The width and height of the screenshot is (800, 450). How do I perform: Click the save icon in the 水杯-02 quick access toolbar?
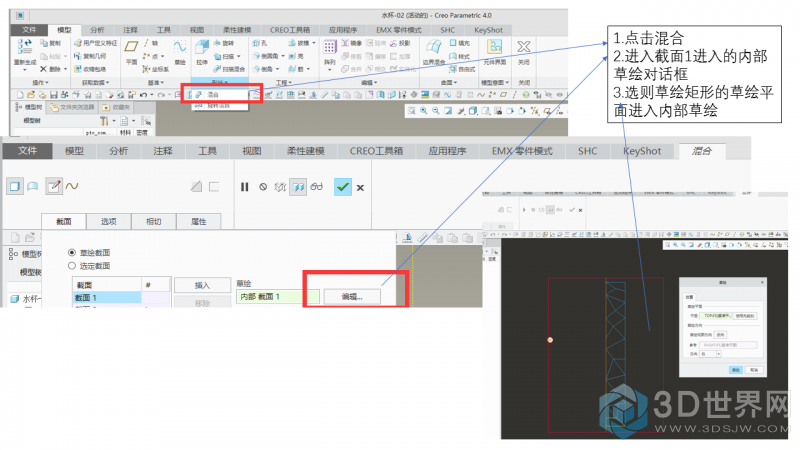[54, 95]
